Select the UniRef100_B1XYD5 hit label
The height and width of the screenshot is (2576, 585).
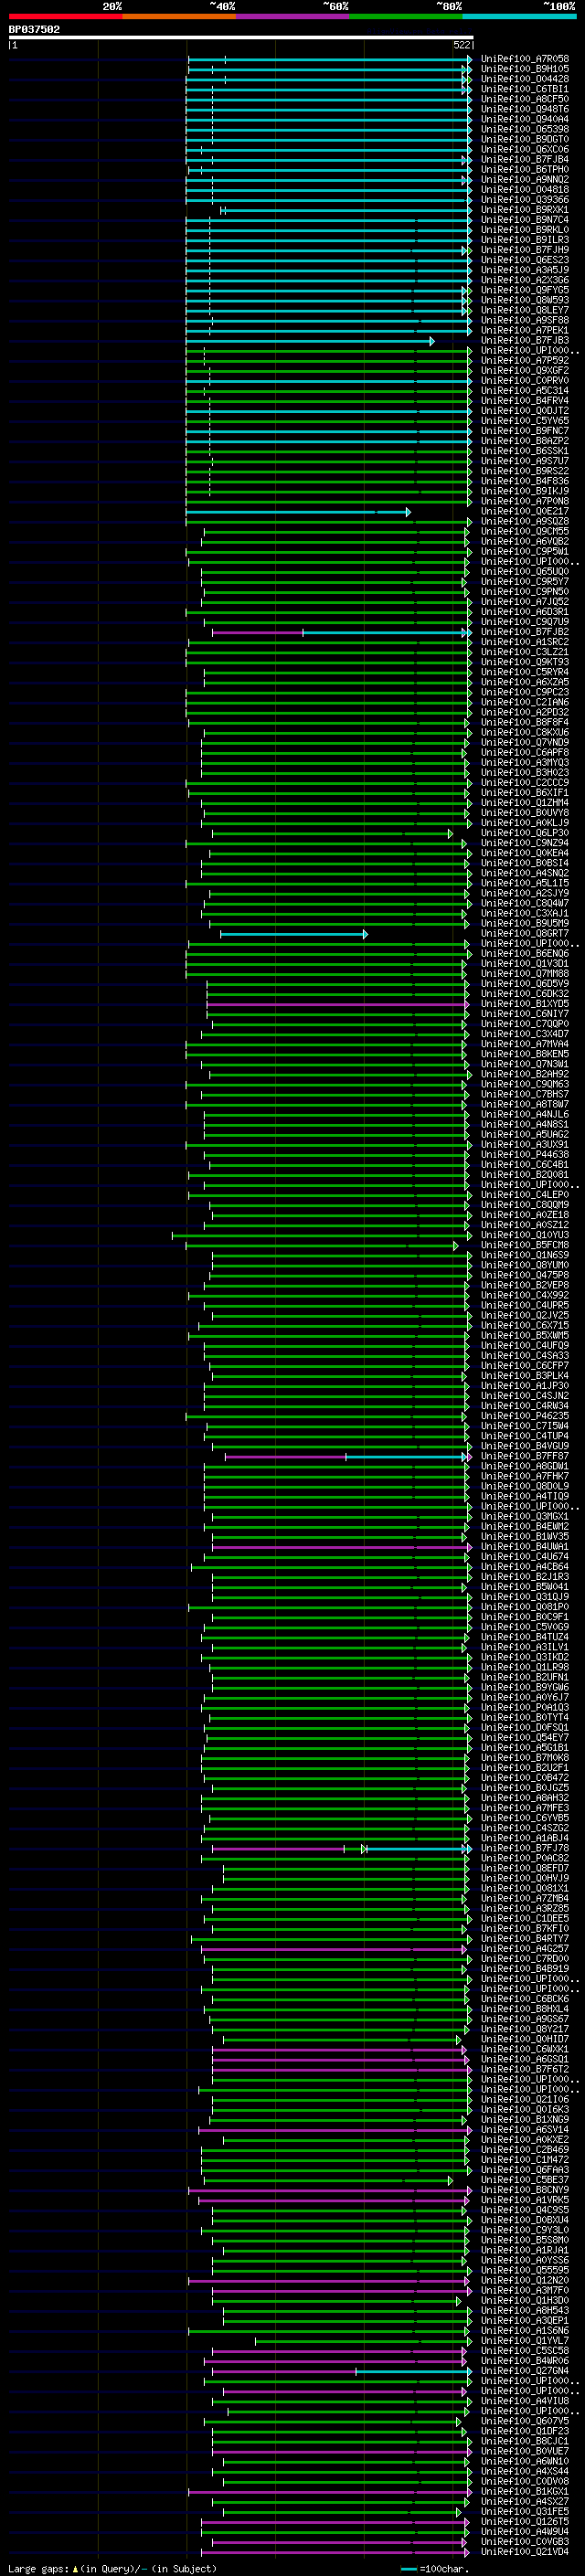525,1004
